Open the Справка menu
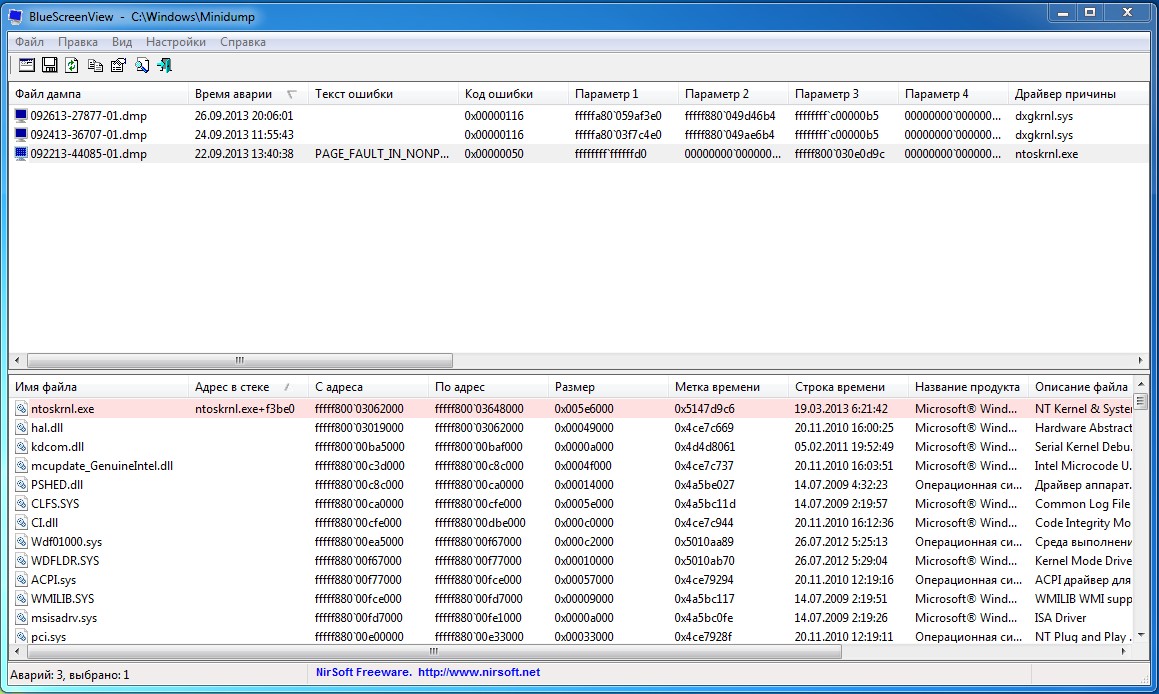Screen dimensions: 1159x694 242,42
